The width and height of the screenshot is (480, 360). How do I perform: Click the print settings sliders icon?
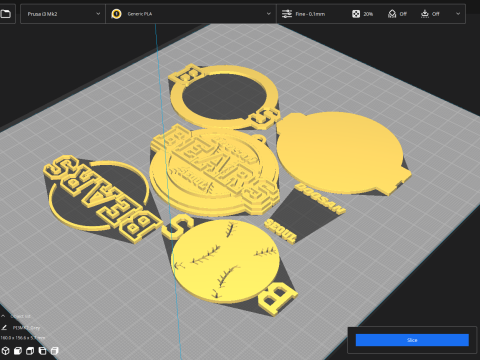[287, 14]
